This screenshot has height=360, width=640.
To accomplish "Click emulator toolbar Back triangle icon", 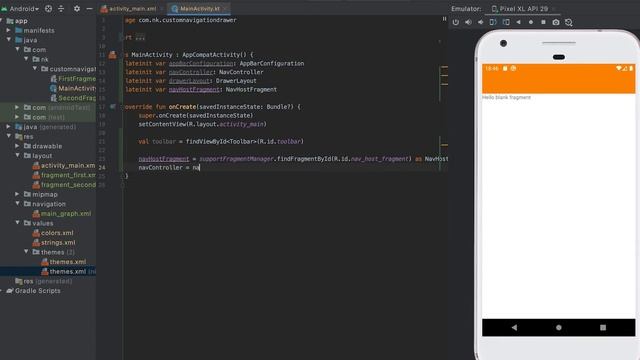I will pos(518,22).
